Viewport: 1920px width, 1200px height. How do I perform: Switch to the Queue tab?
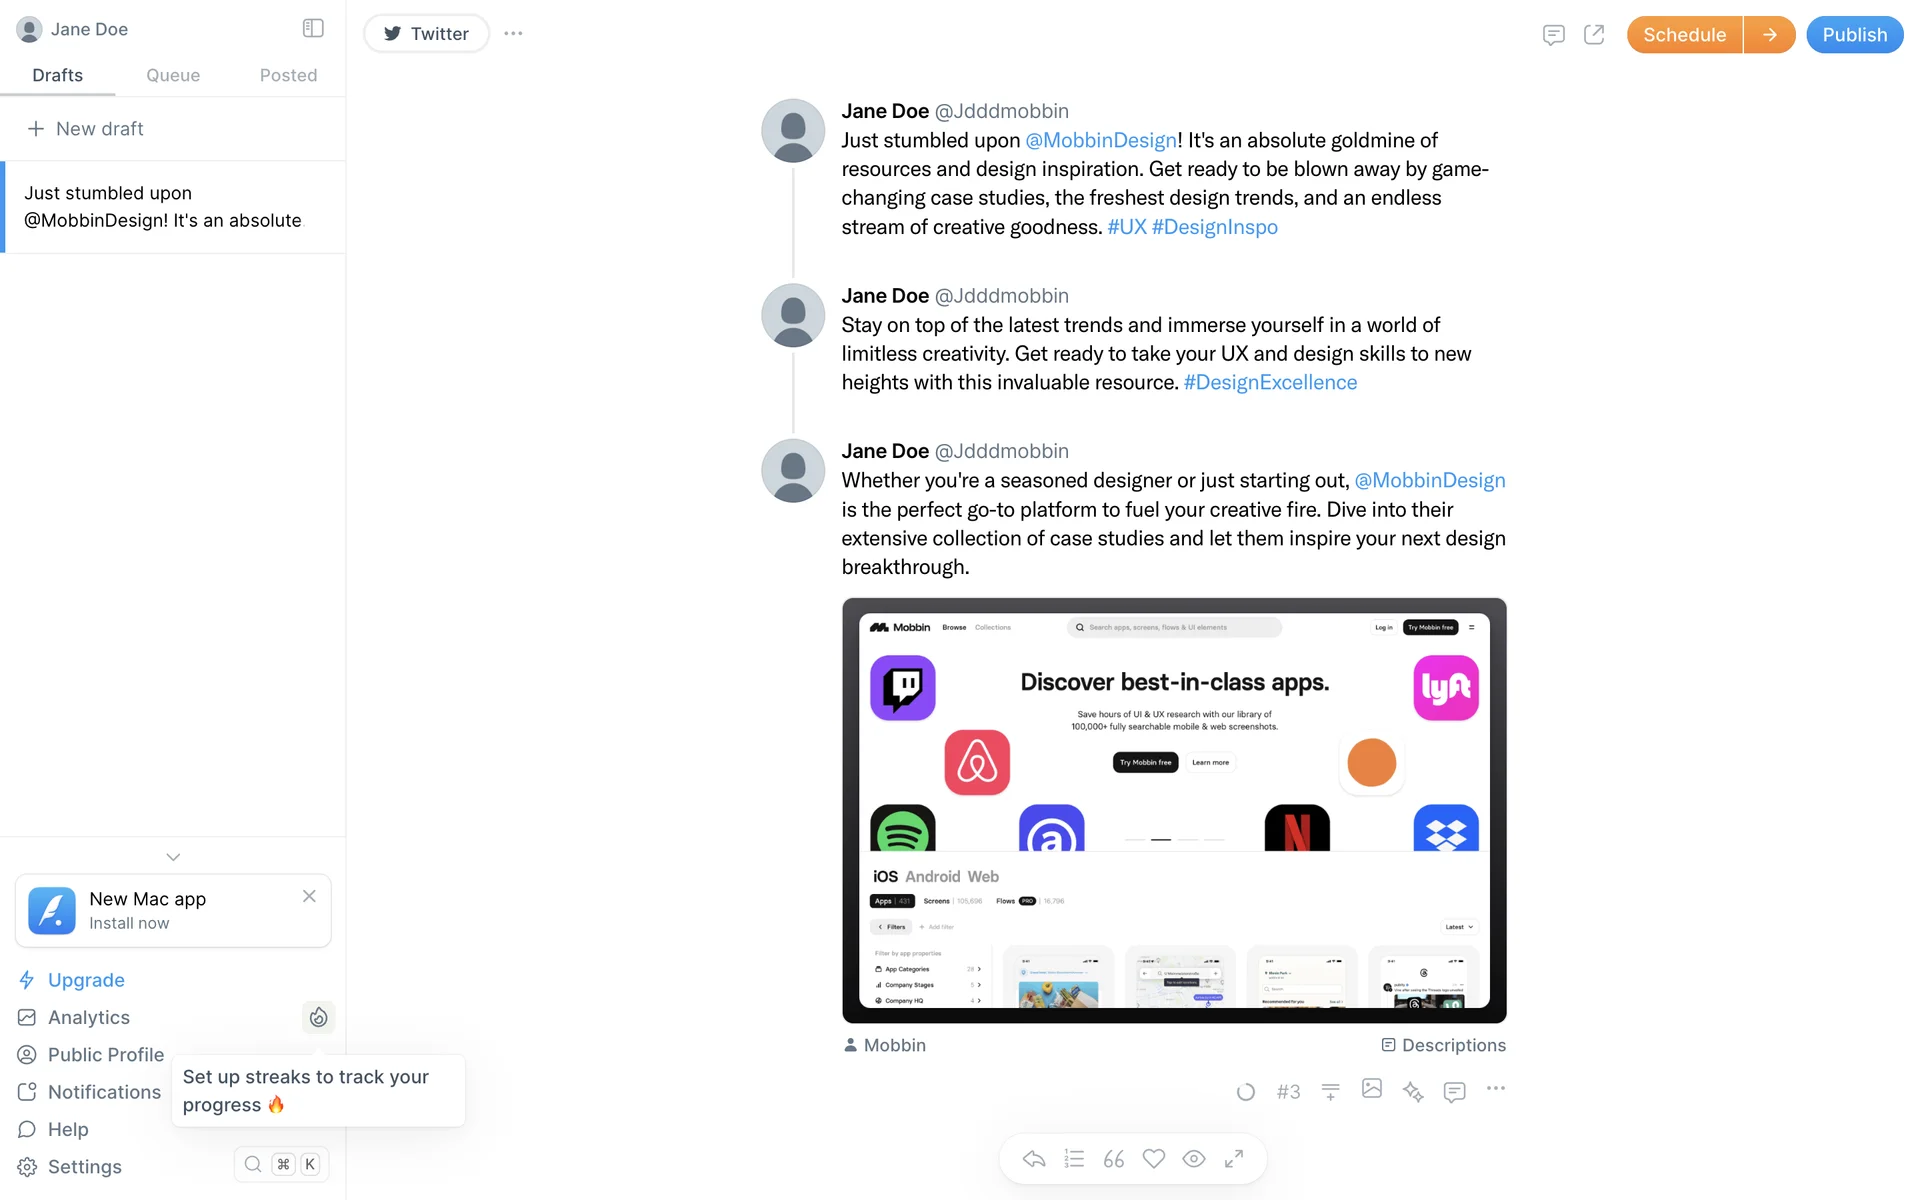point(173,75)
